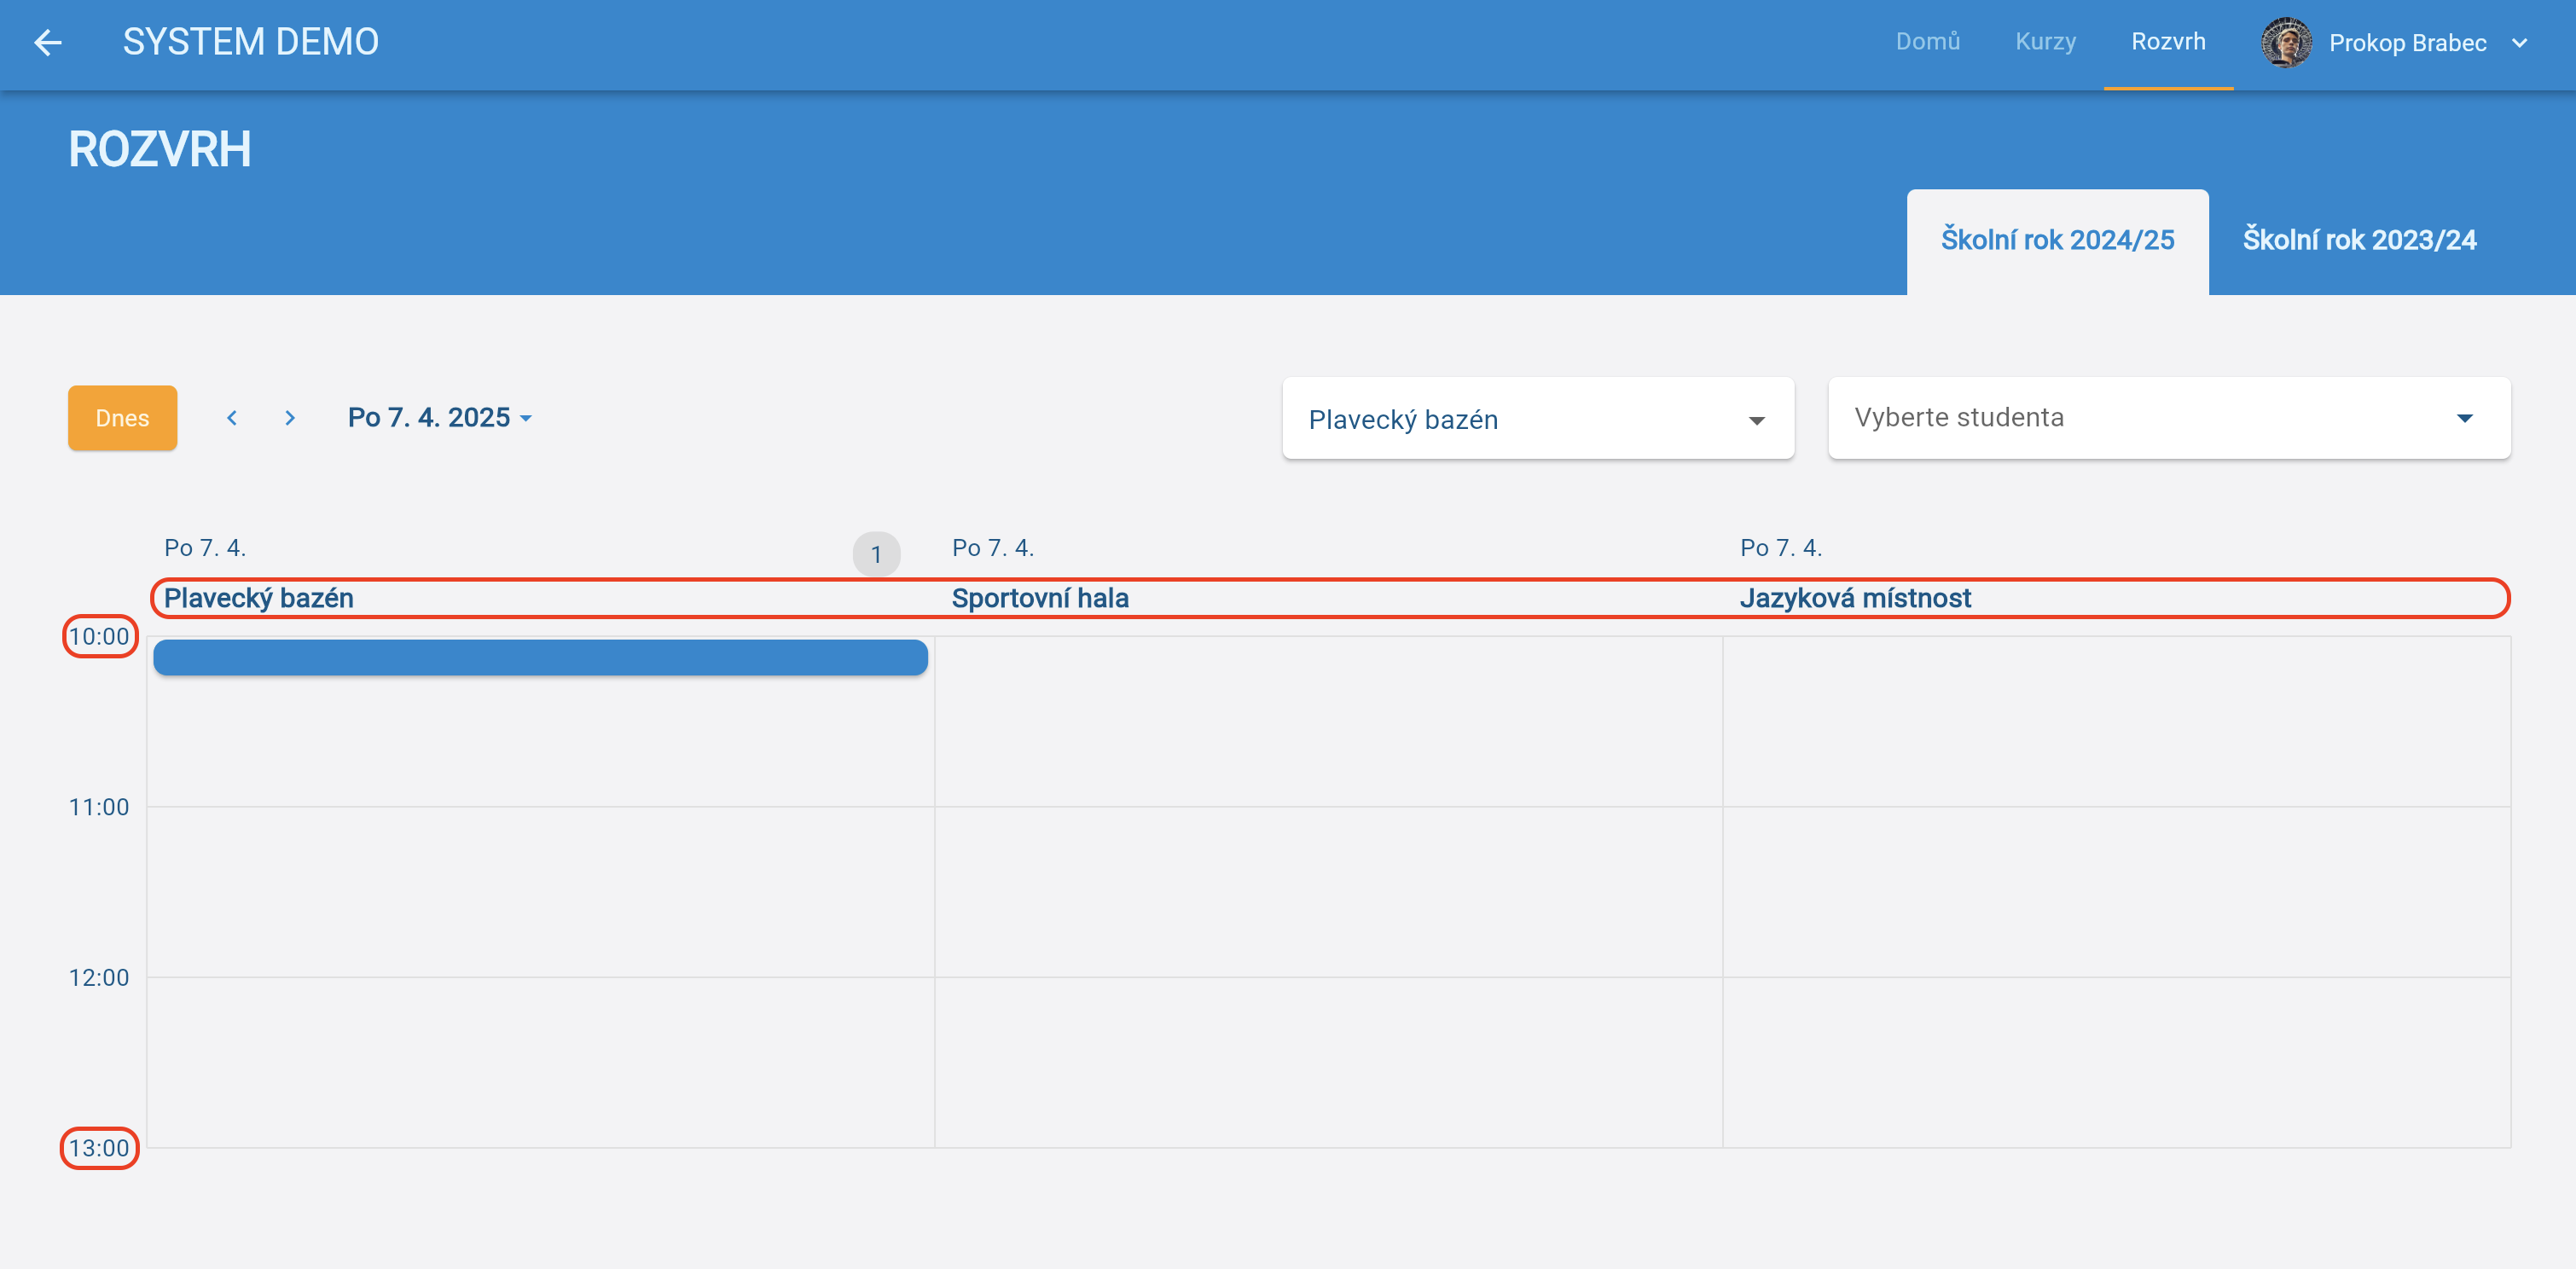Click the back arrow icon
Viewport: 2576px width, 1269px height.
tap(48, 42)
